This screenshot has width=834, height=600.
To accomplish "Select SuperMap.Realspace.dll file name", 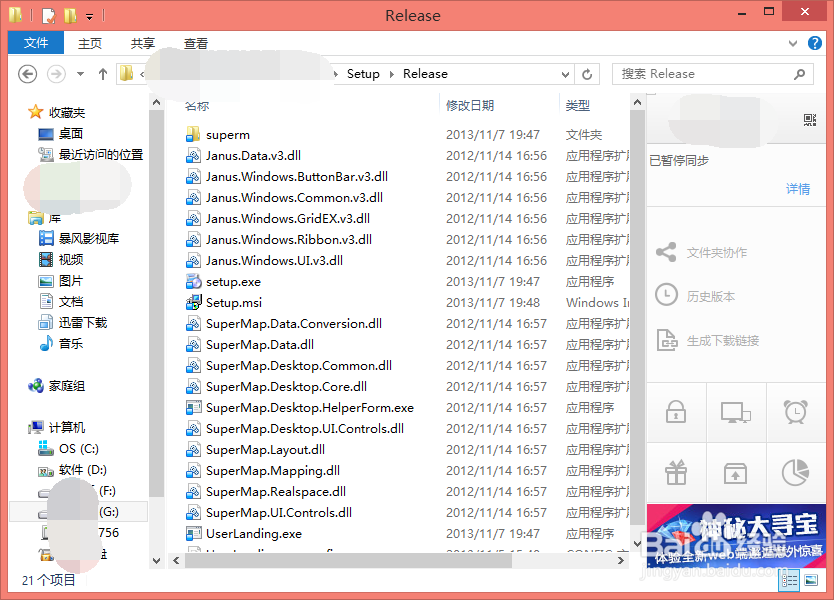I will click(276, 491).
